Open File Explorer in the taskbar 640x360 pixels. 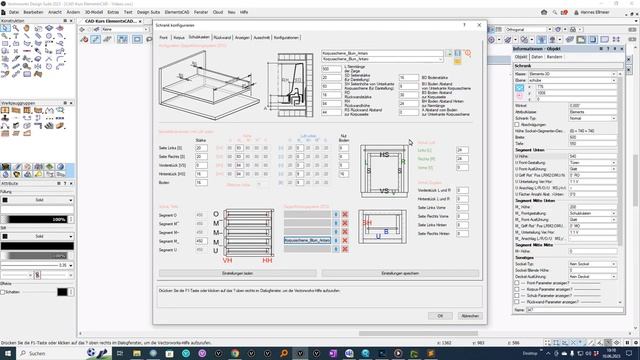(137, 353)
